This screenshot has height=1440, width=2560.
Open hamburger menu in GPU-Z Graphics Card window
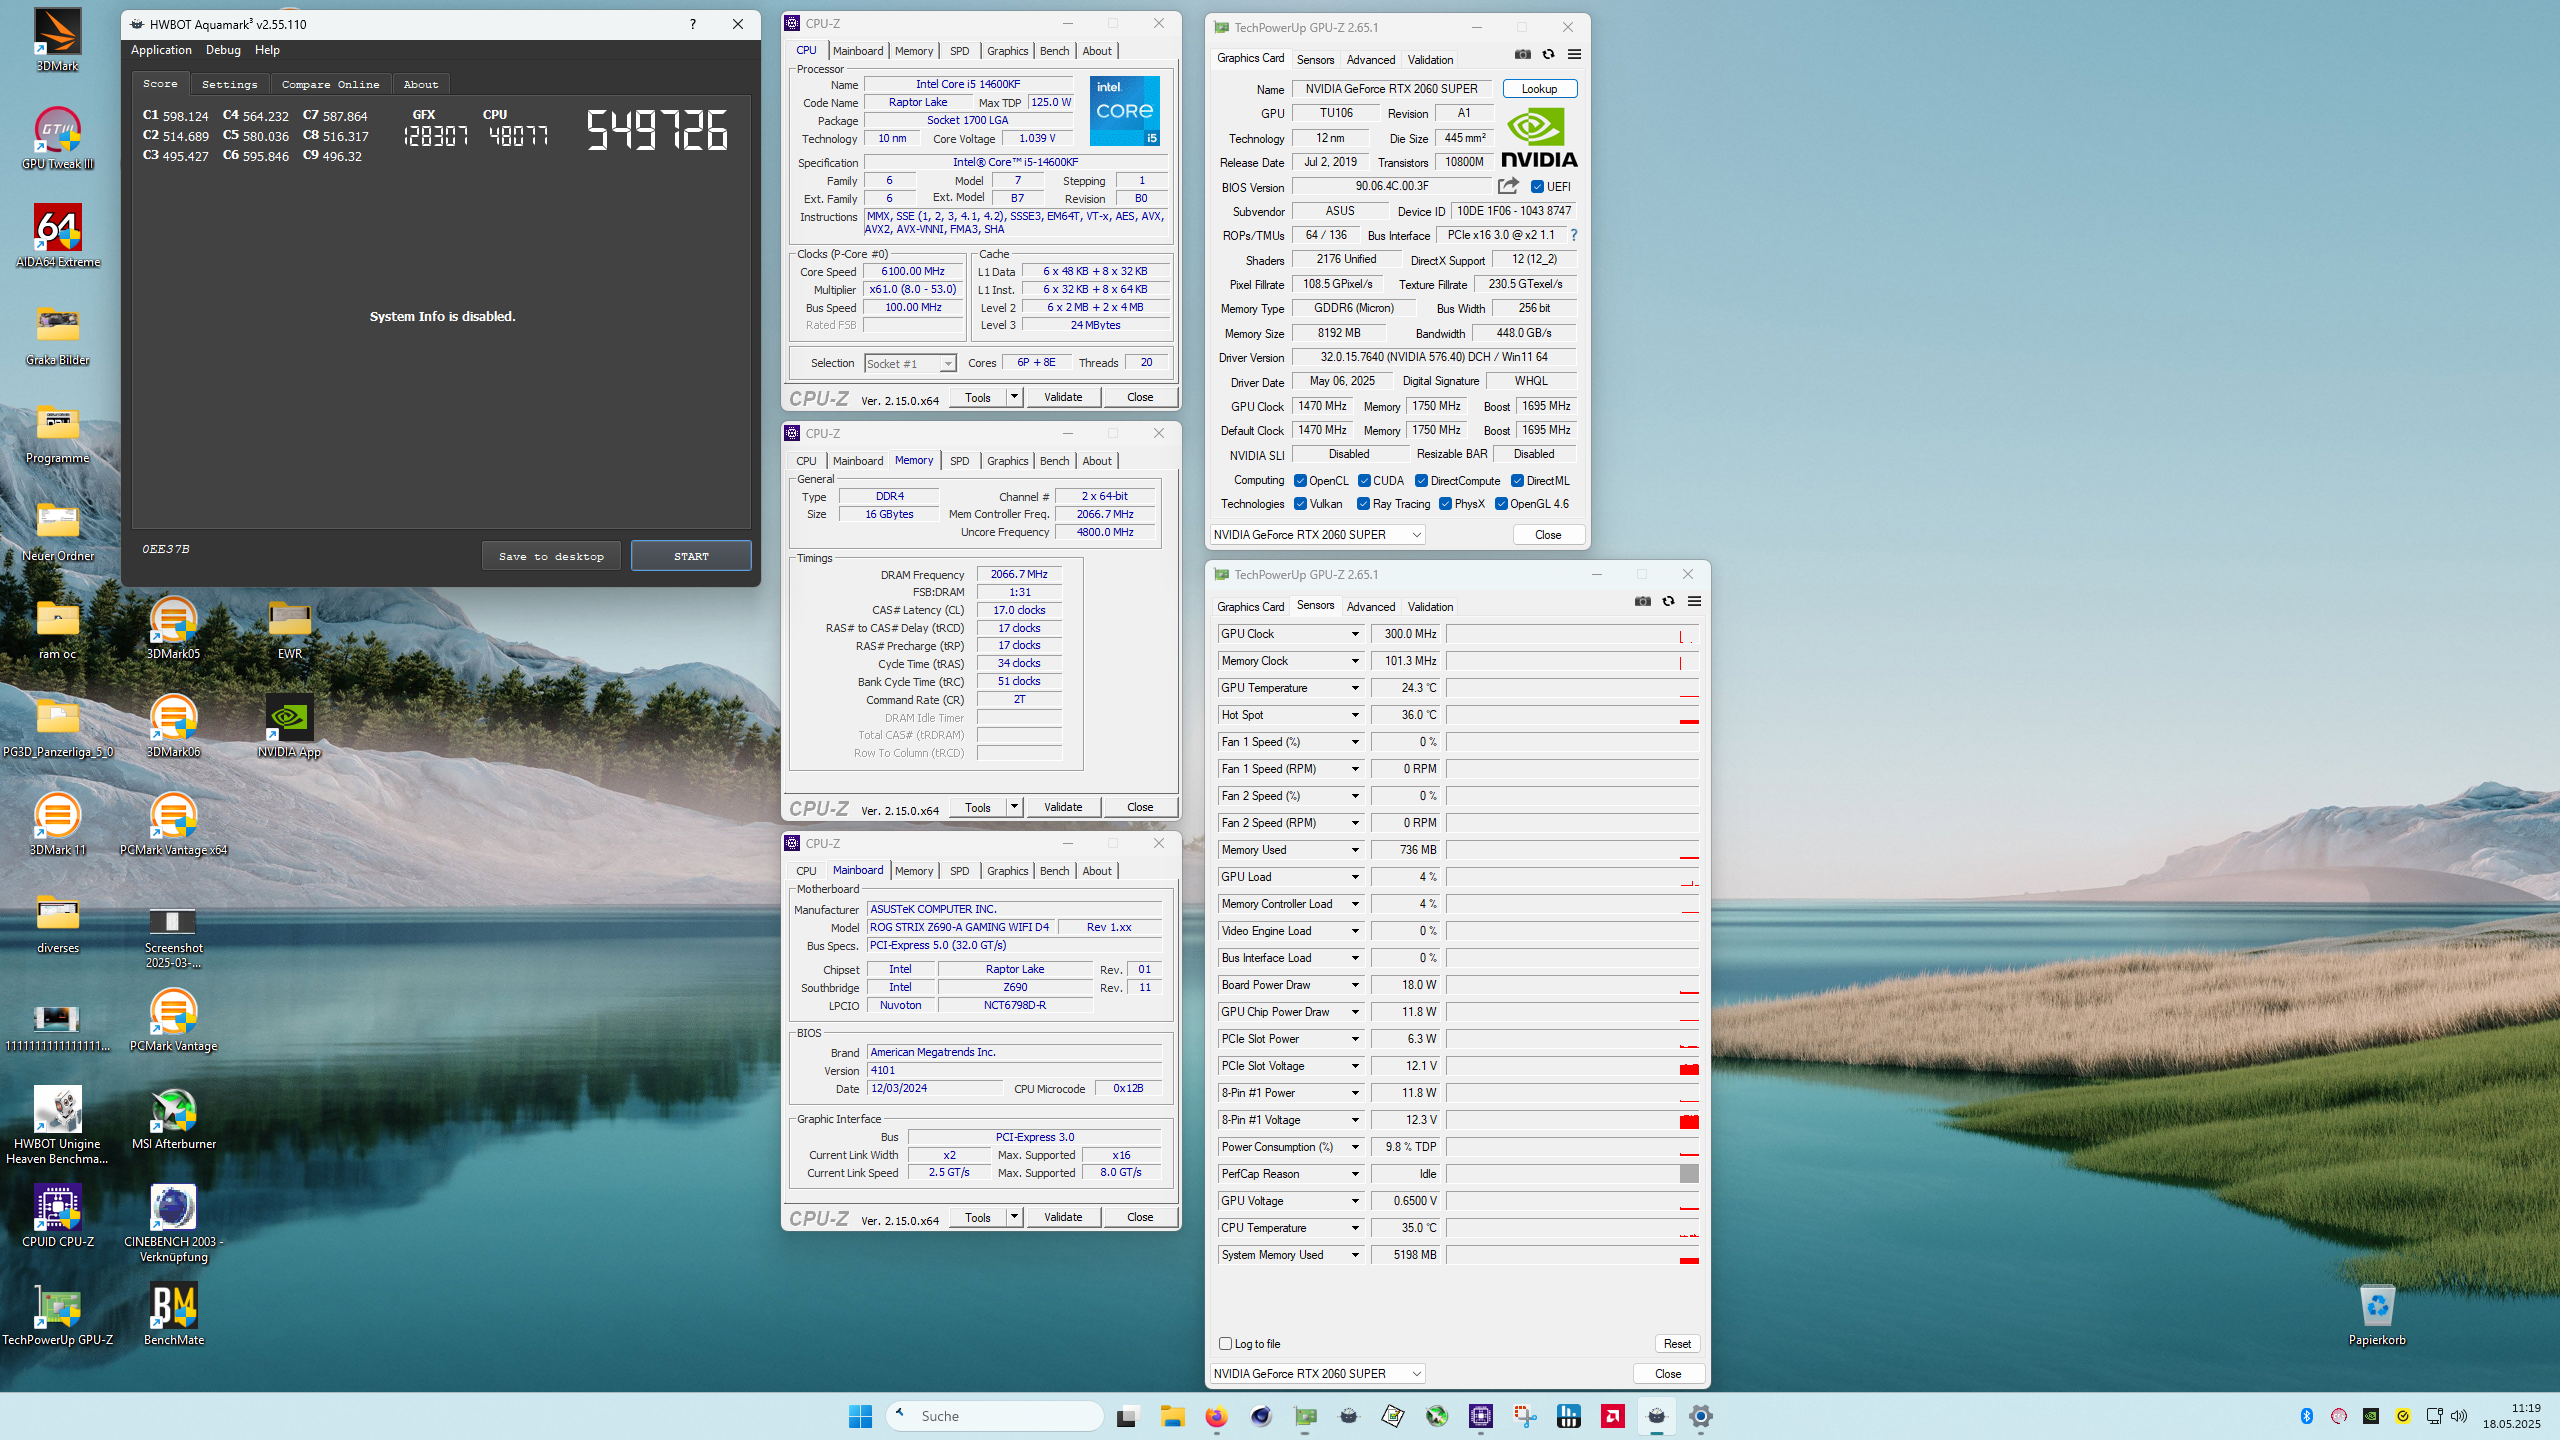(x=1574, y=54)
